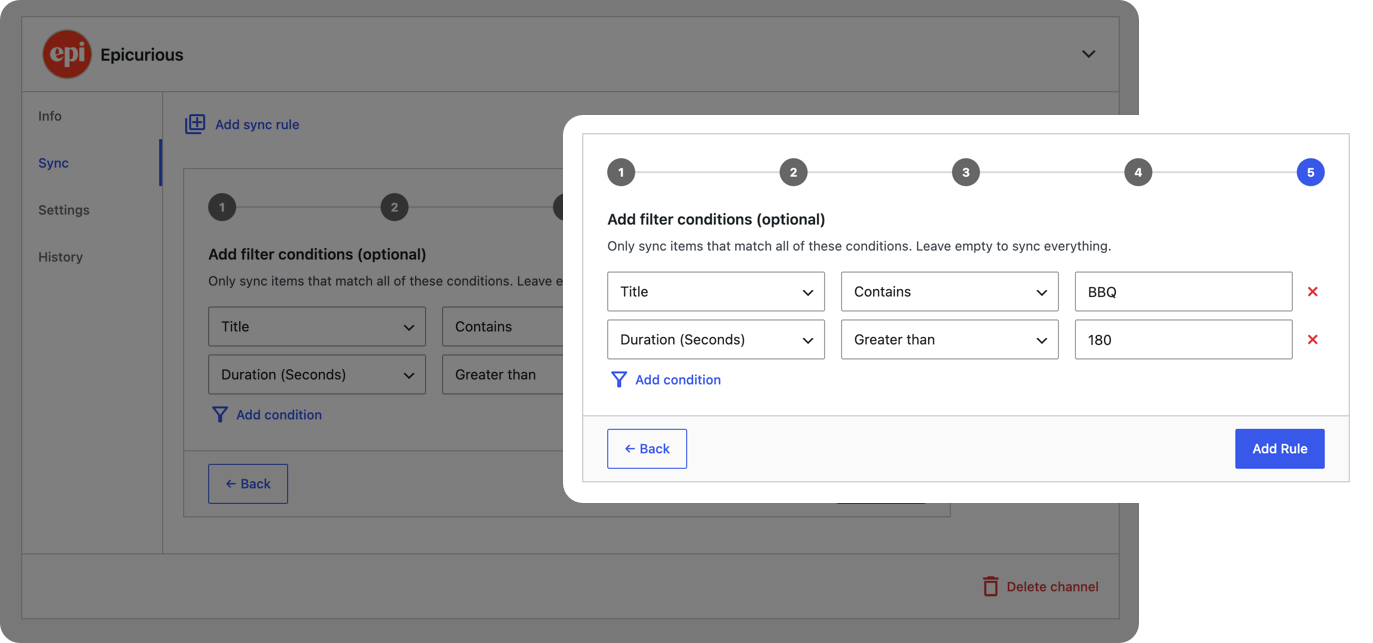The image size is (1373, 643).
Task: Click the Add Rule button
Action: tap(1280, 449)
